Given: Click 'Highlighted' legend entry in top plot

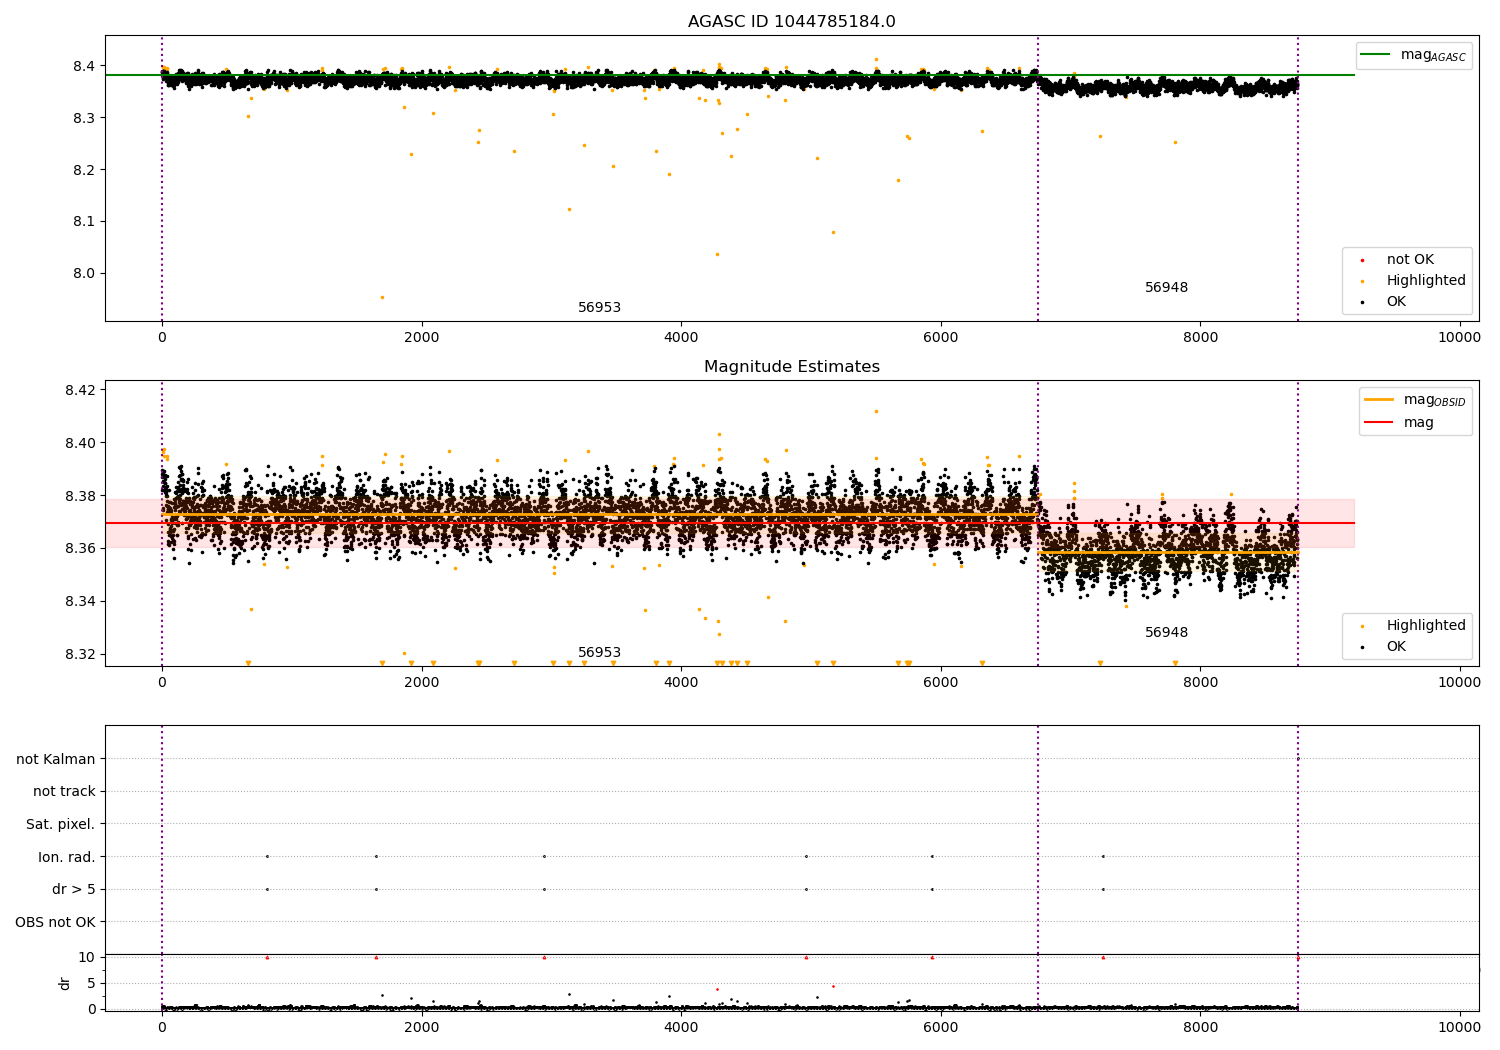Looking at the screenshot, I should pos(1425,281).
